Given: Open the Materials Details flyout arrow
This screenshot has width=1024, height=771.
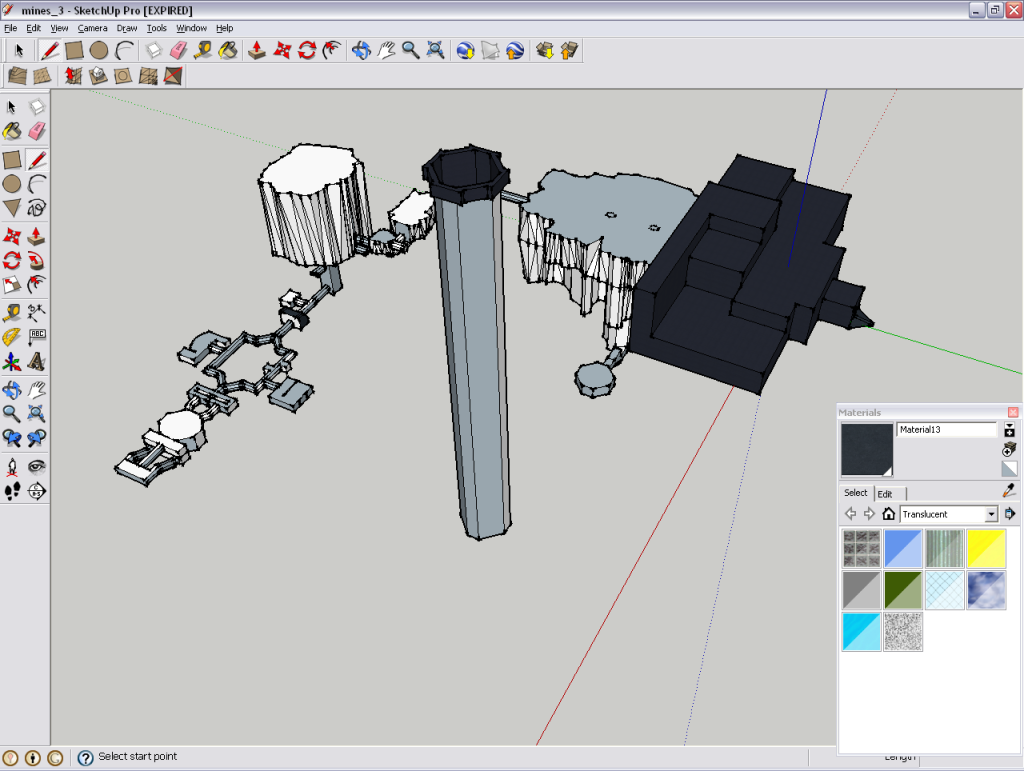Looking at the screenshot, I should (1010, 514).
